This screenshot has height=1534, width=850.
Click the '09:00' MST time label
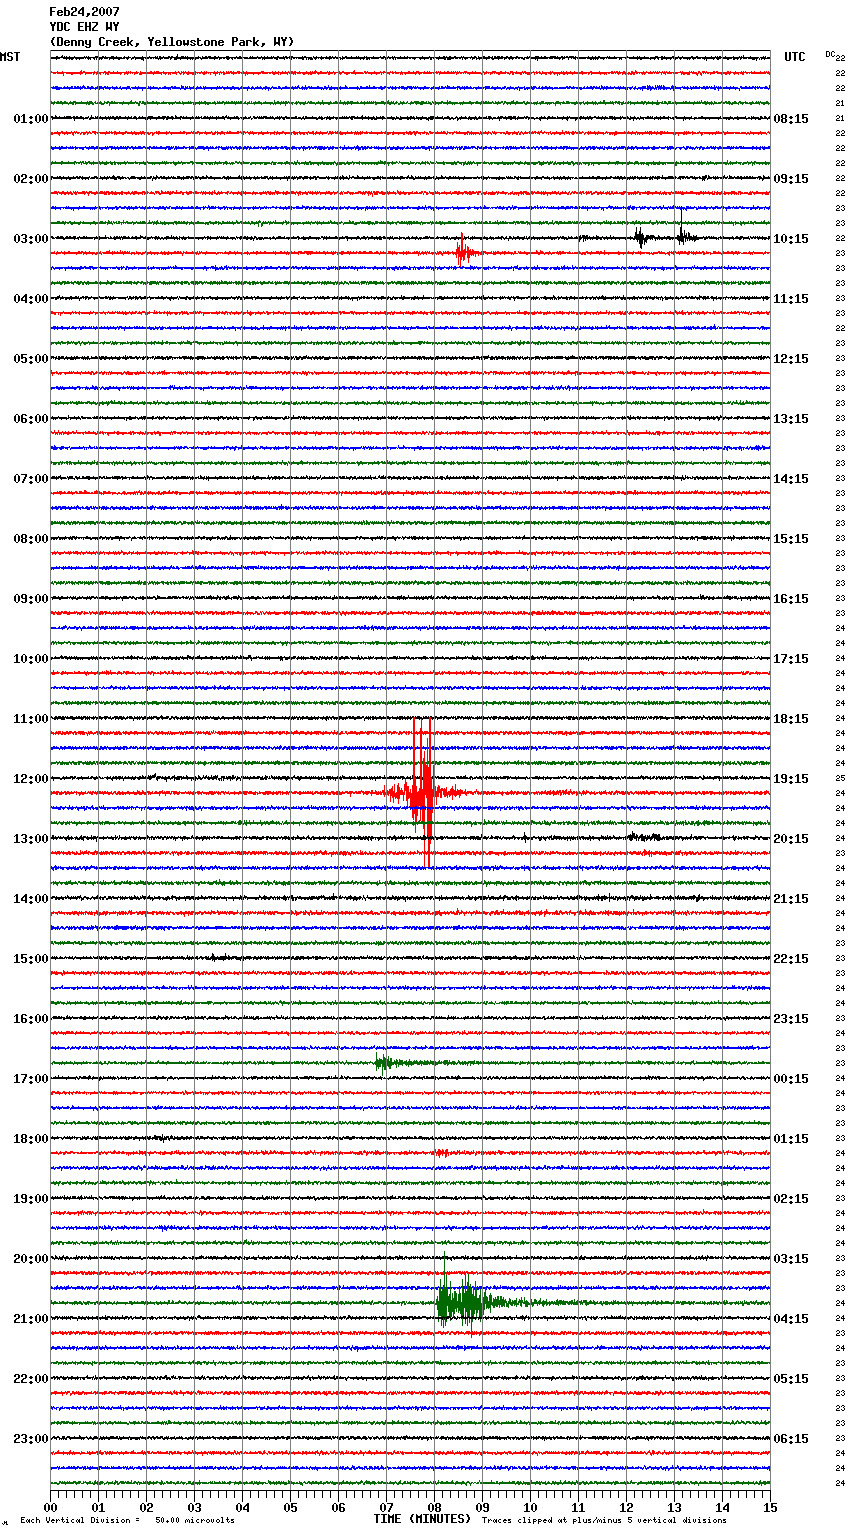(30, 599)
